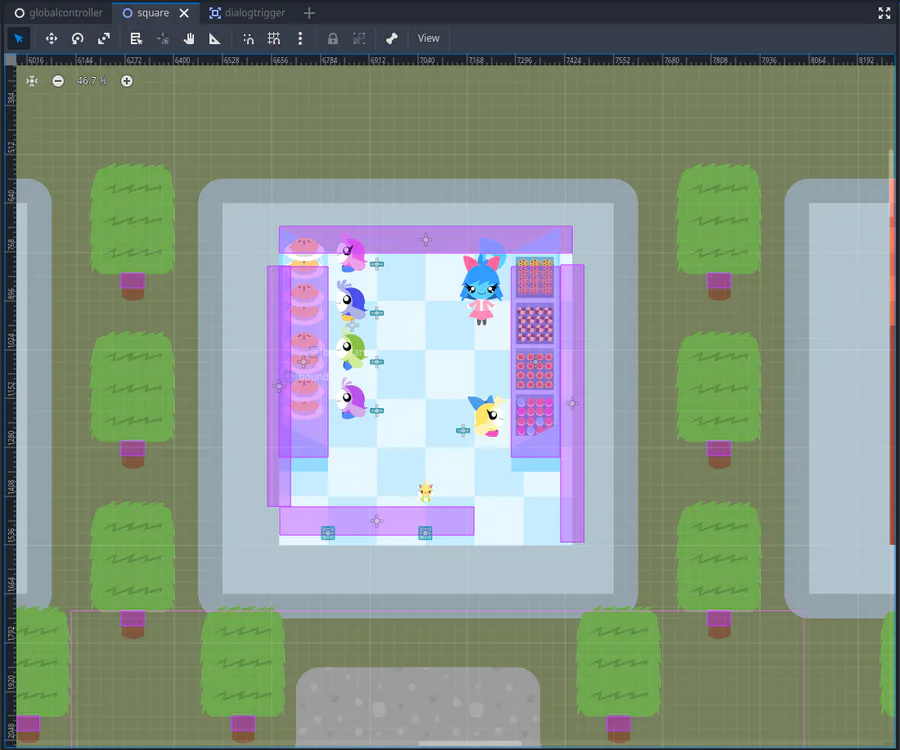Toggle distraction-free mode

(x=885, y=13)
